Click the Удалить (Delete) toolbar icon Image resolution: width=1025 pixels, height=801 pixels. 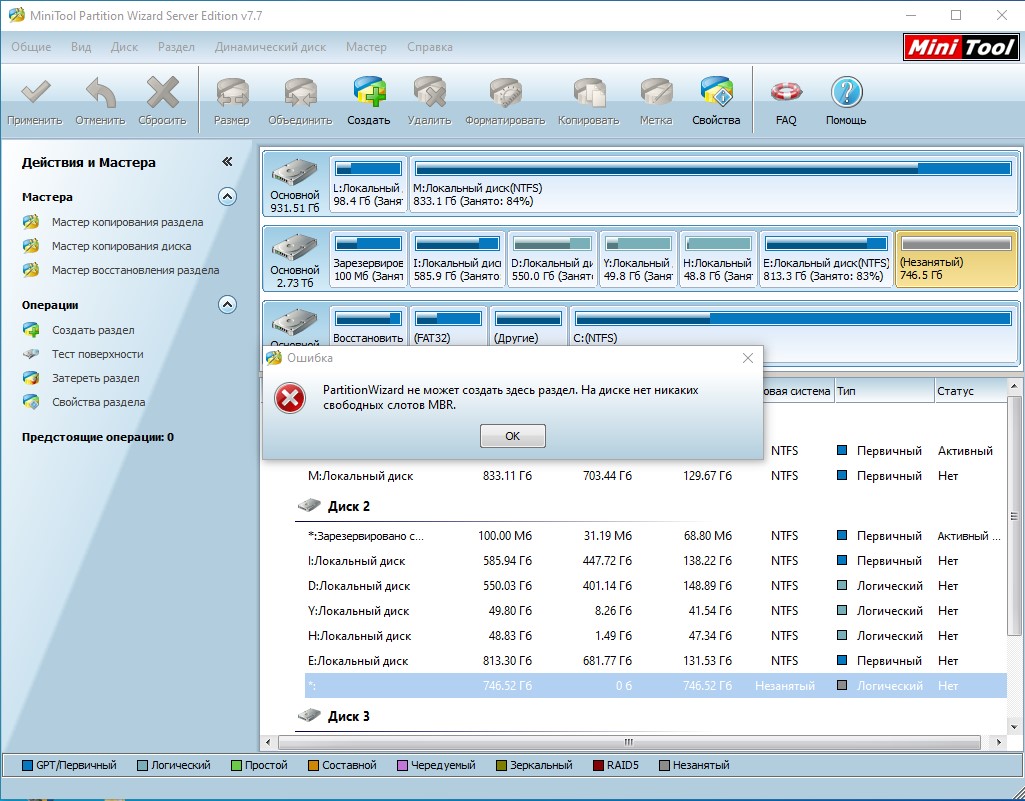coord(429,93)
